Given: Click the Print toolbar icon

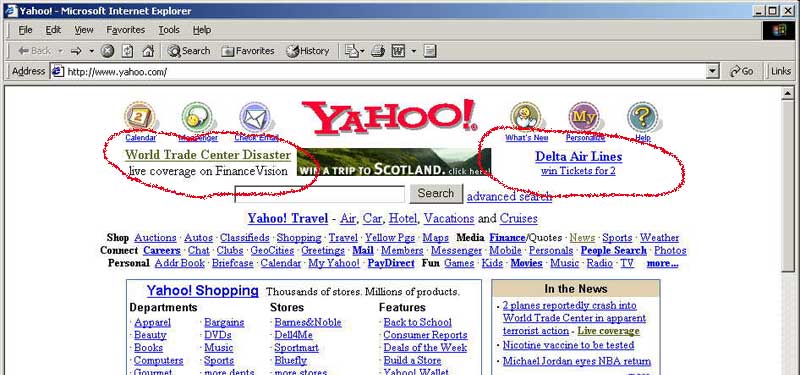Looking at the screenshot, I should (x=378, y=51).
